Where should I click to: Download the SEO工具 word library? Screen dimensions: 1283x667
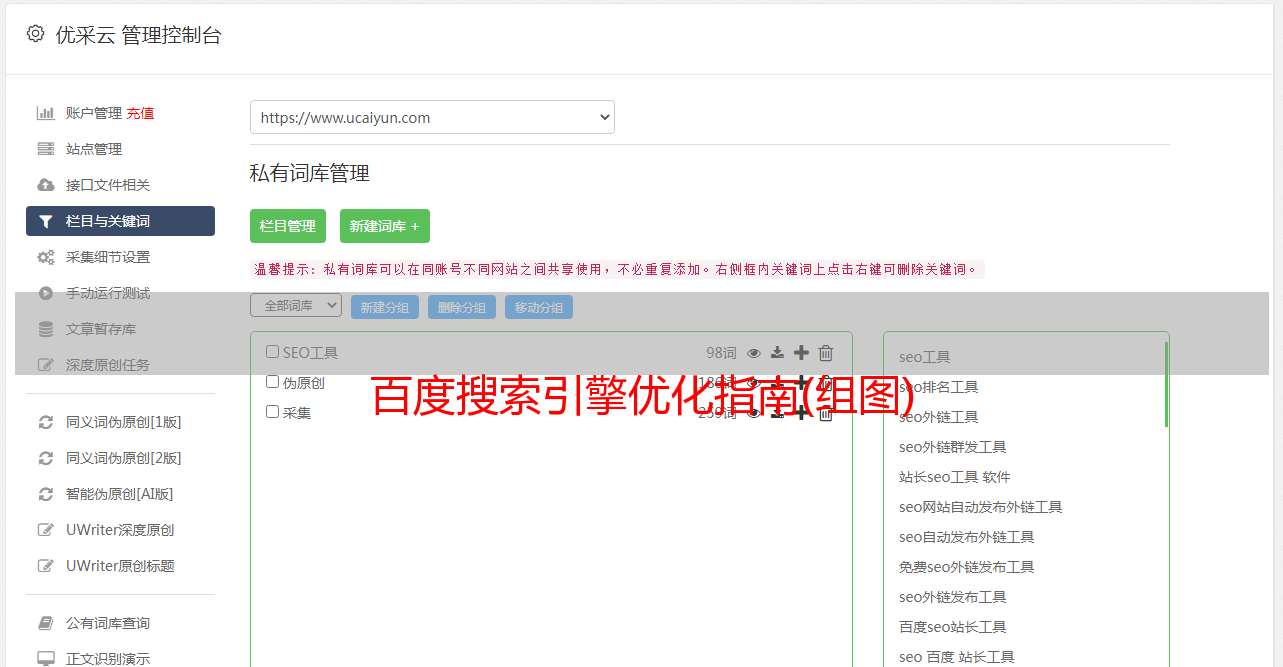pos(777,352)
